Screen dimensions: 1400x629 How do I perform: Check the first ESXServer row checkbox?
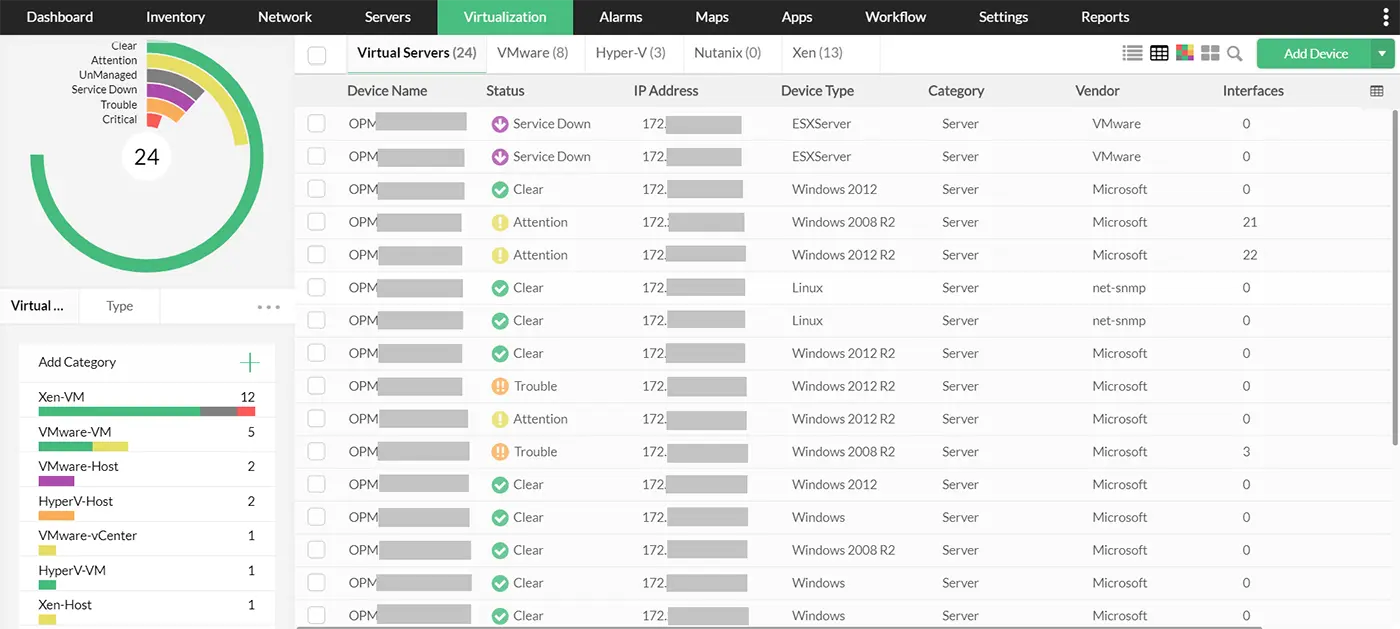pyautogui.click(x=316, y=123)
